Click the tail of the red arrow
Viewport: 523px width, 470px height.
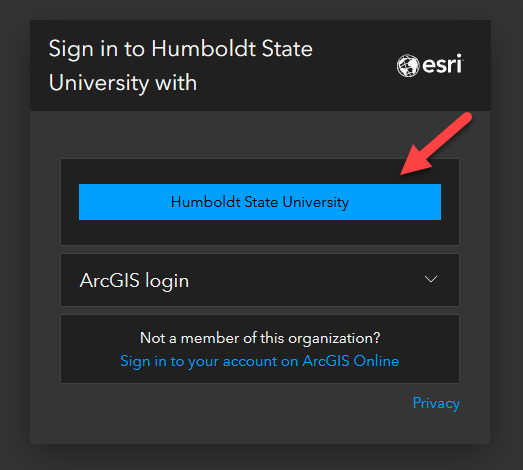point(464,120)
